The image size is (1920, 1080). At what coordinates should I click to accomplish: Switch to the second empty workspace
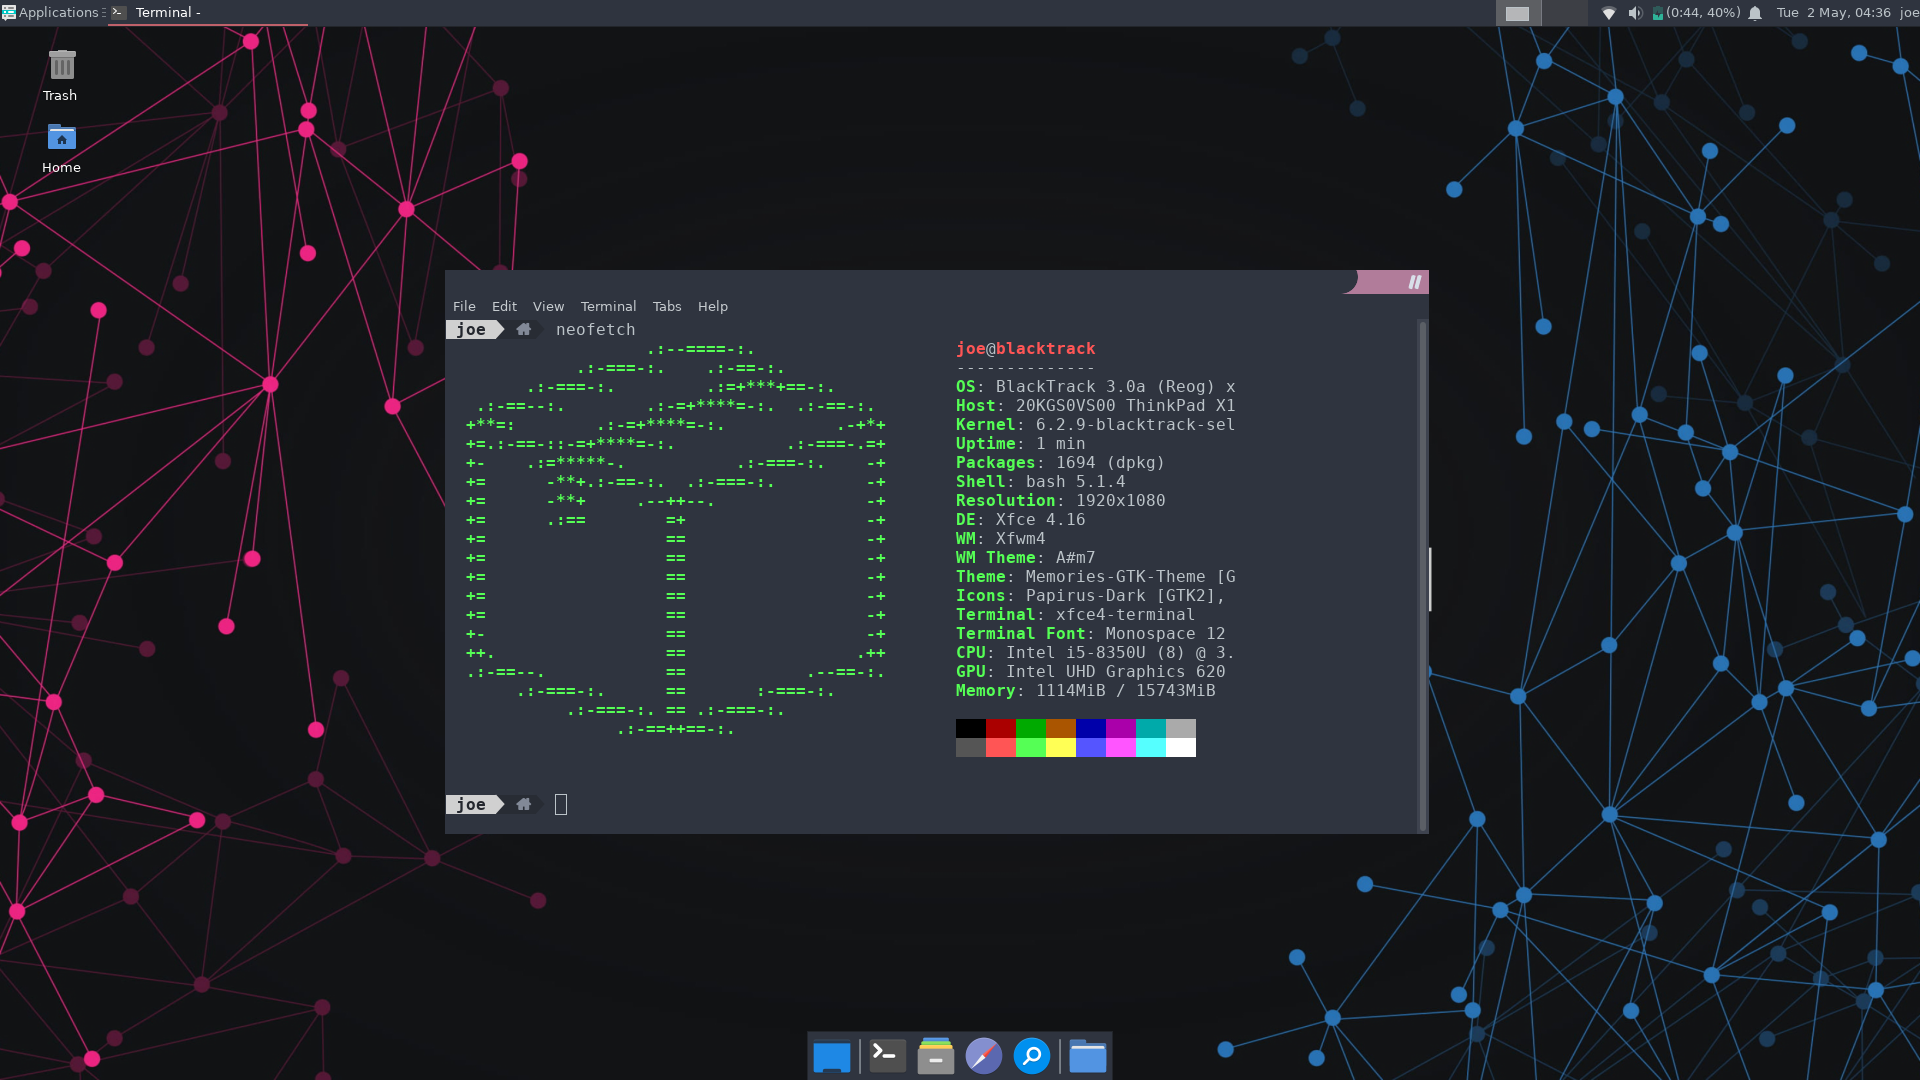(x=1564, y=13)
